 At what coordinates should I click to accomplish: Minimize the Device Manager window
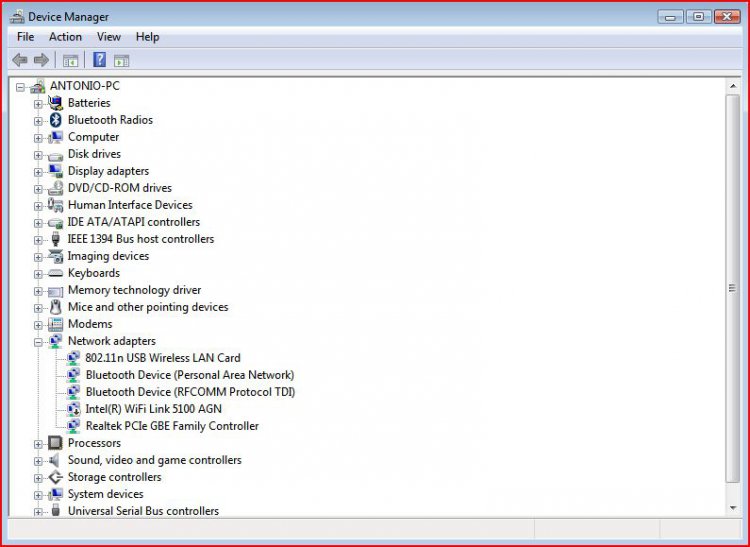pyautogui.click(x=670, y=17)
